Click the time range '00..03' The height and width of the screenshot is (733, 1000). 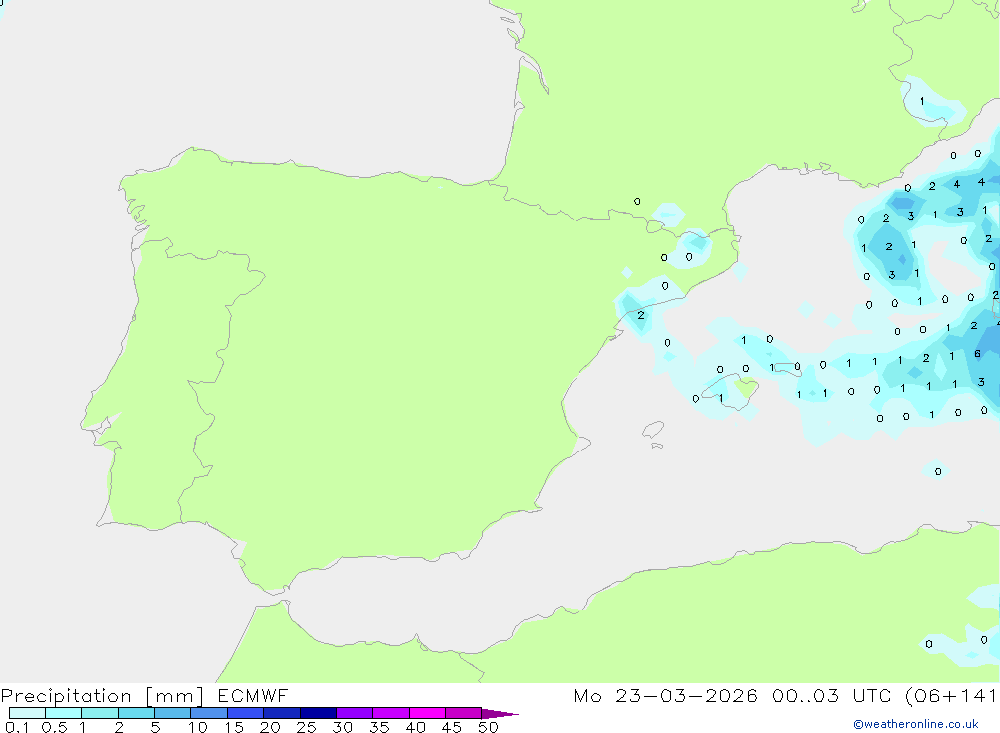(805, 695)
